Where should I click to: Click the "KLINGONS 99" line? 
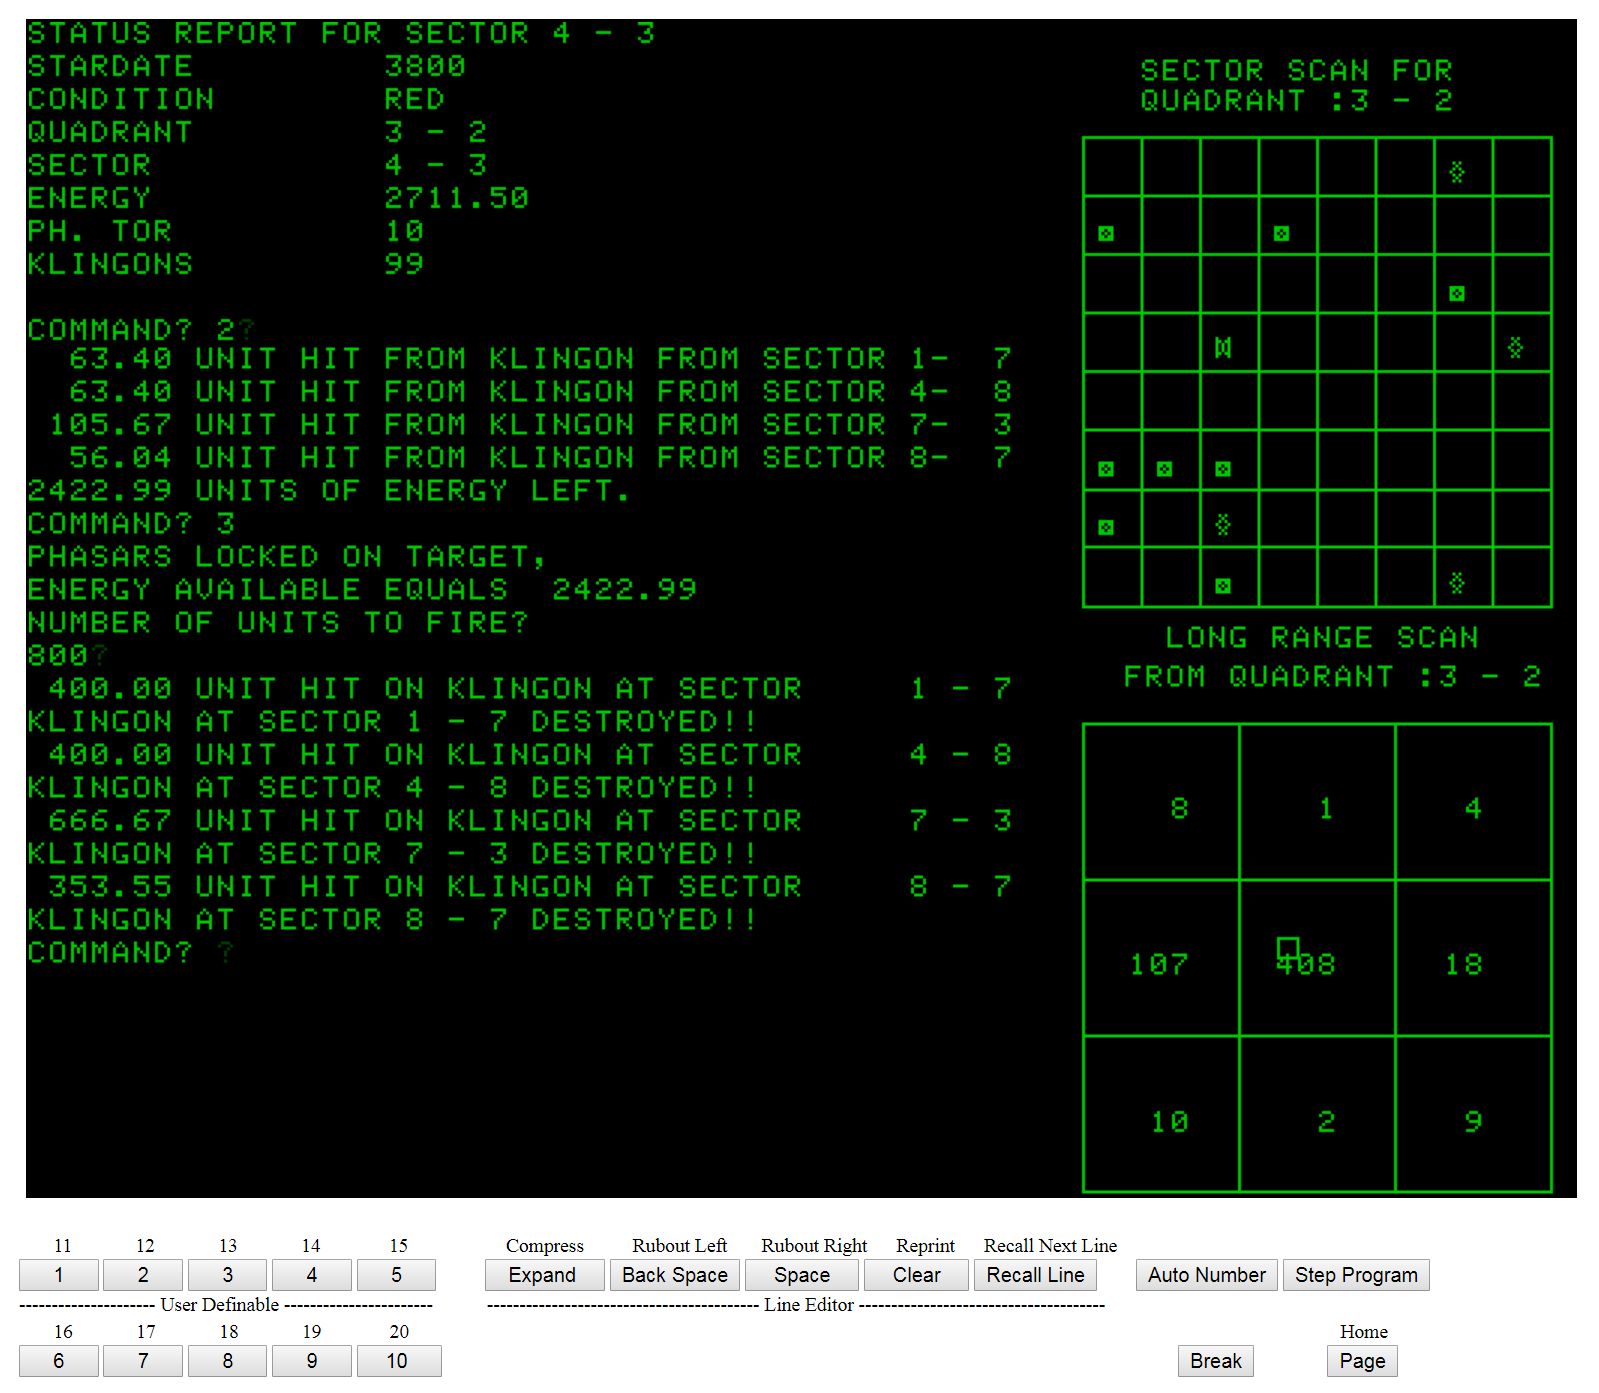coord(226,265)
